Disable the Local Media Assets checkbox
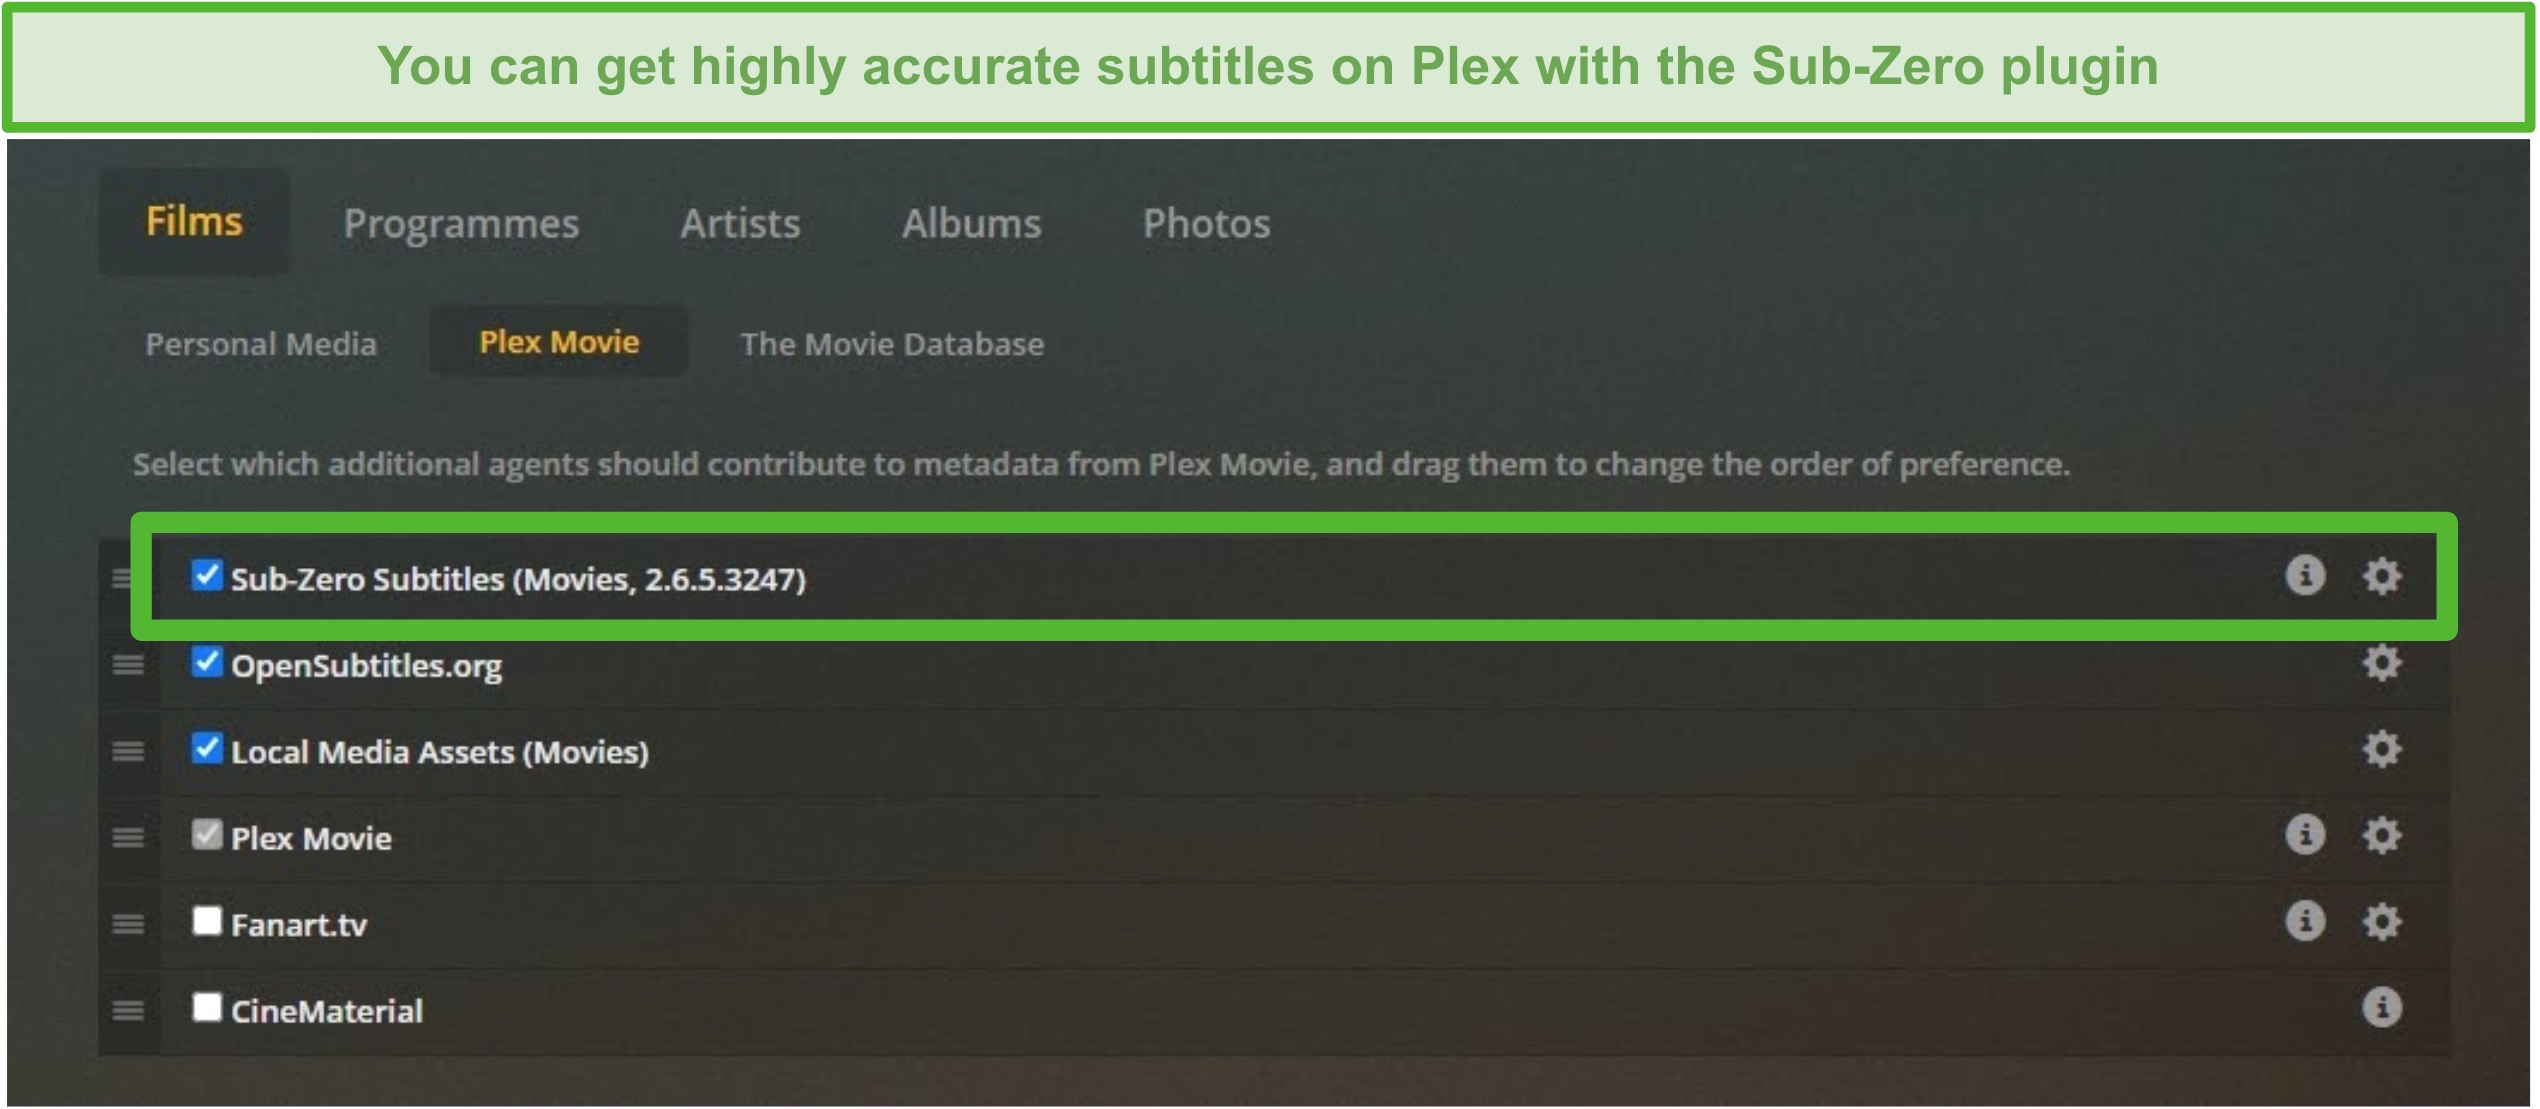This screenshot has width=2540, height=1109. pyautogui.click(x=207, y=748)
